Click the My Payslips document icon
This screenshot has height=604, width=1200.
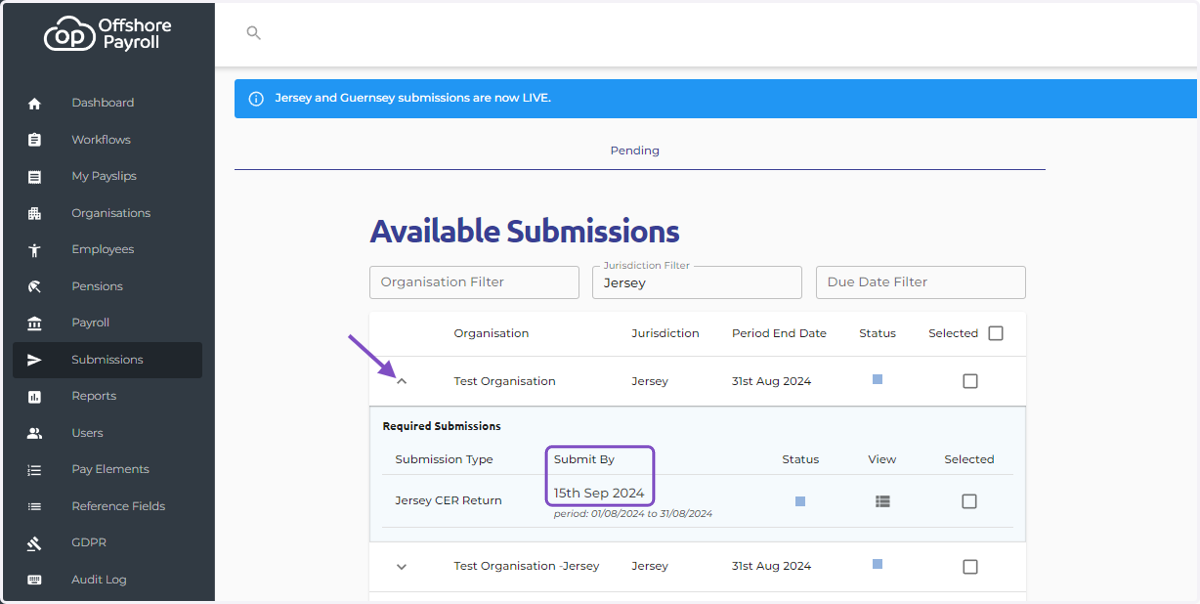(35, 177)
